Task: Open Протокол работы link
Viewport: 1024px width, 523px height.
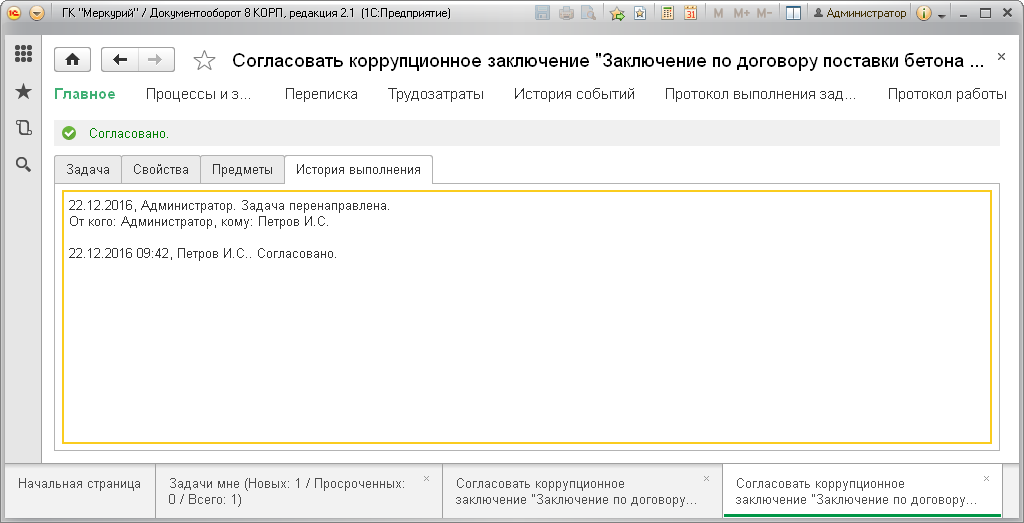Action: pos(947,94)
